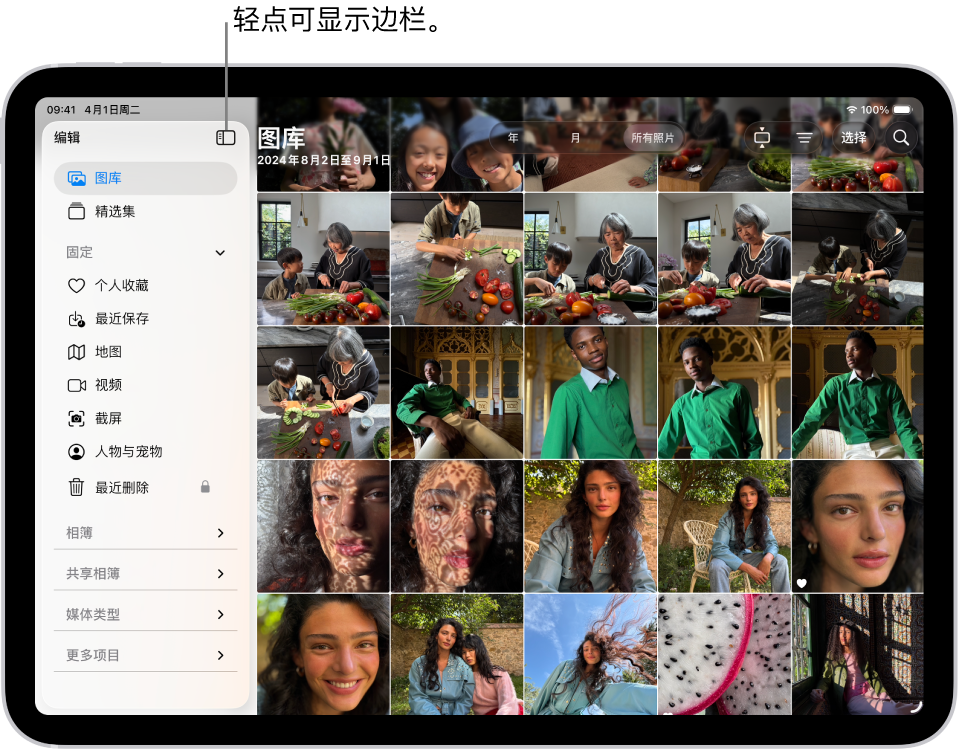Collapse the 固定 section chevron
This screenshot has height=753, width=960.
(x=220, y=252)
